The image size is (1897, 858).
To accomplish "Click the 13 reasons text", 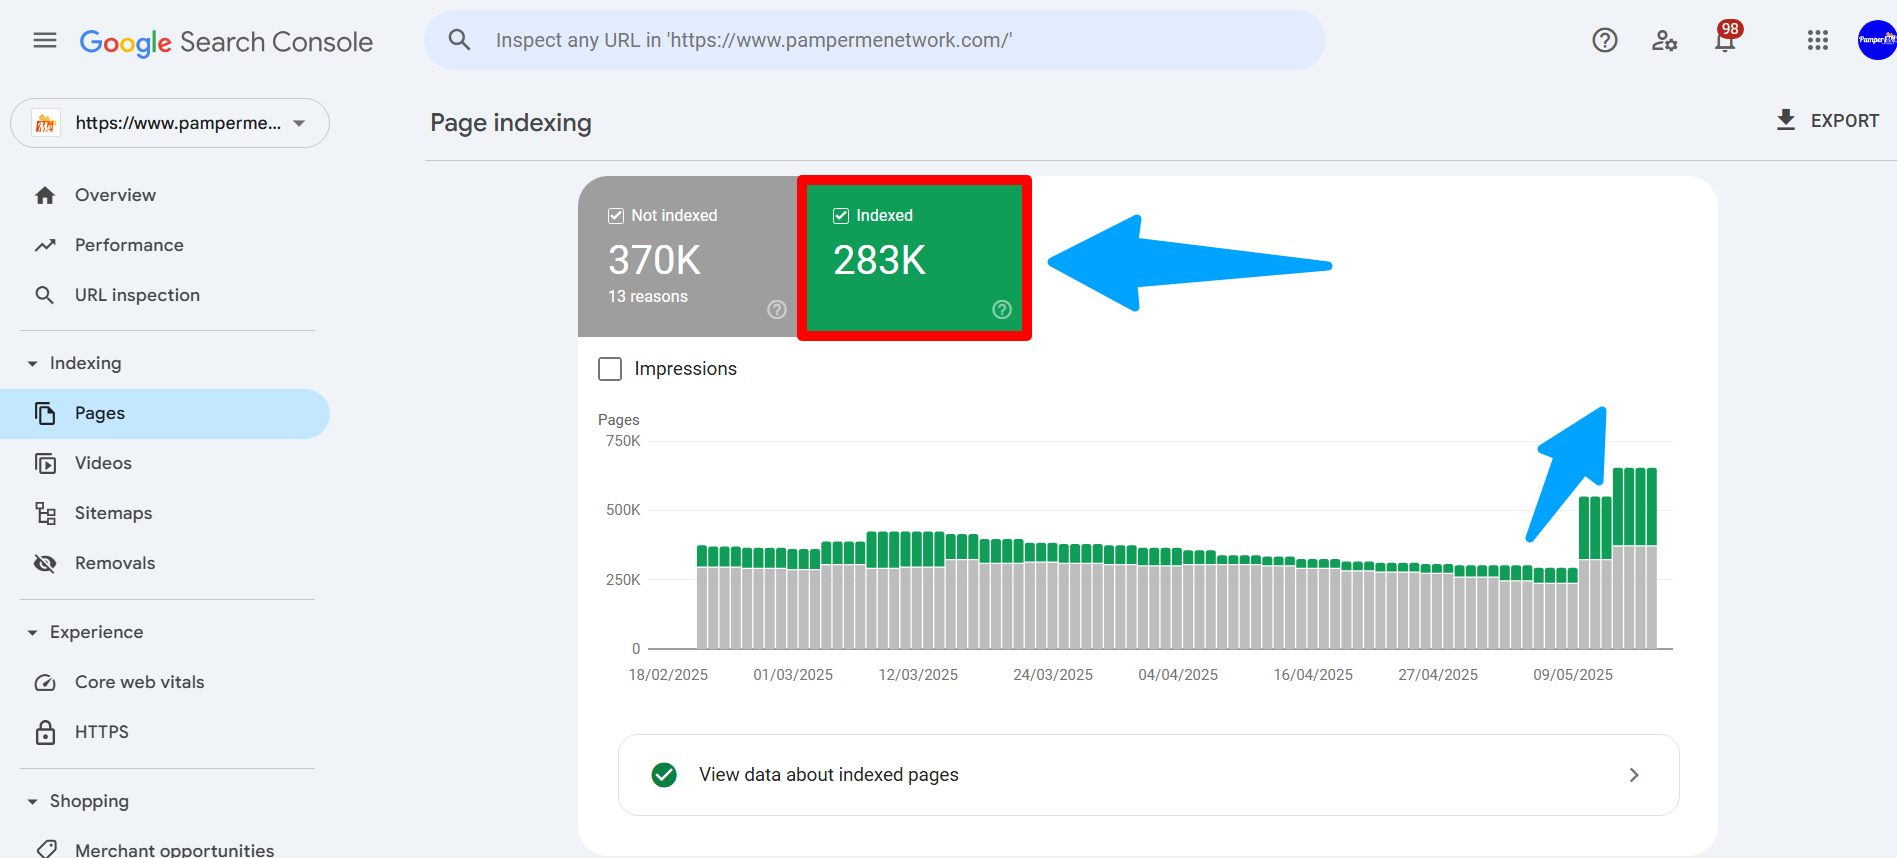I will pos(648,297).
